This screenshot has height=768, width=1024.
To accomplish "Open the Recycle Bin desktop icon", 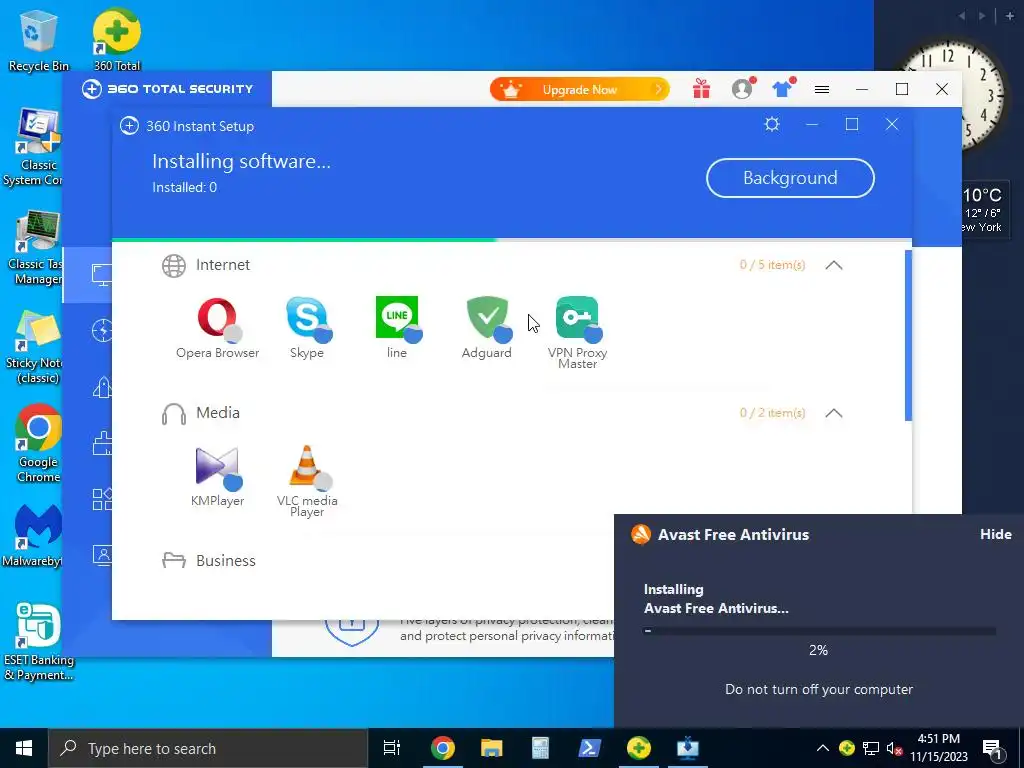I will tap(37, 40).
